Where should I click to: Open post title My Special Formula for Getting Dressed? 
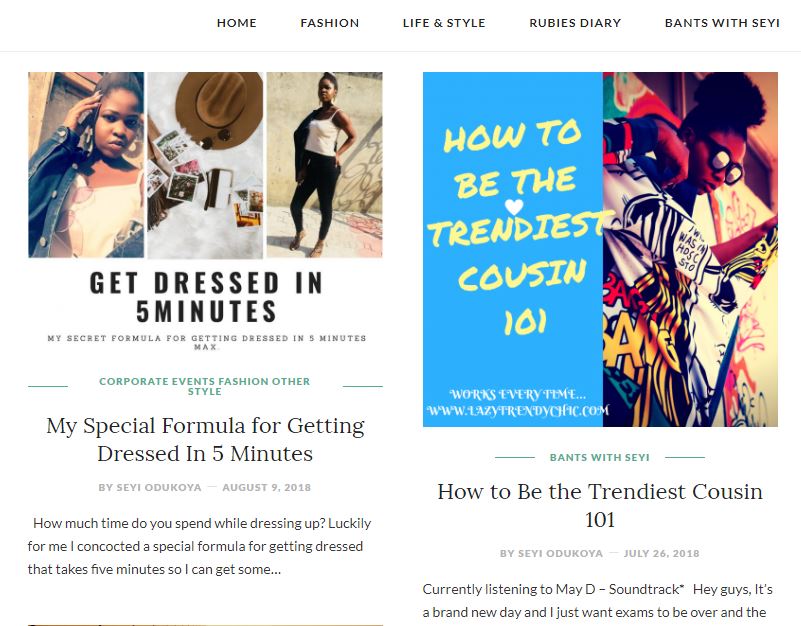[x=205, y=439]
